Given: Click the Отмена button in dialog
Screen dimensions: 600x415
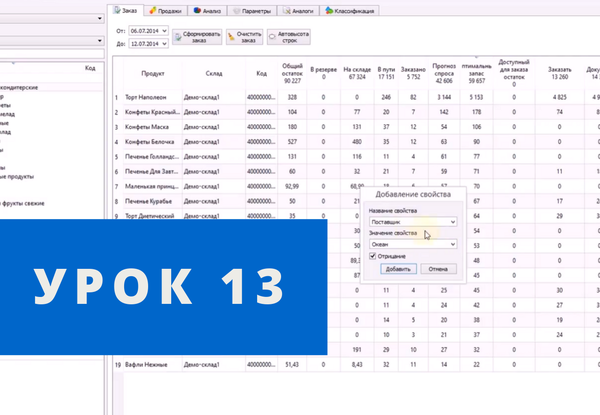Looking at the screenshot, I should pos(438,269).
